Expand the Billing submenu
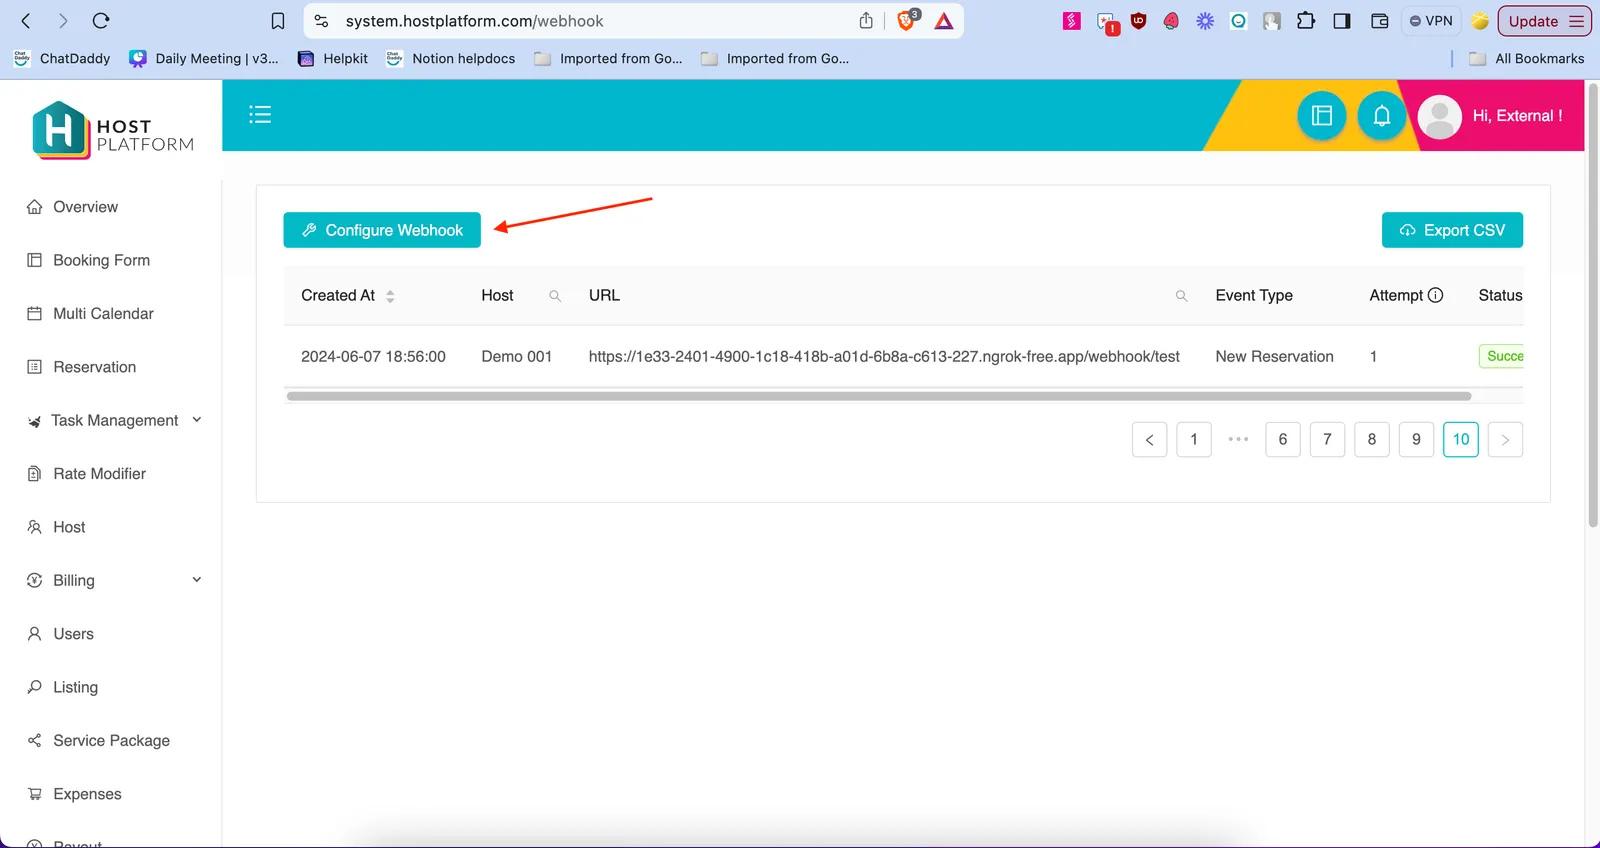Image resolution: width=1600 pixels, height=848 pixels. click(196, 580)
